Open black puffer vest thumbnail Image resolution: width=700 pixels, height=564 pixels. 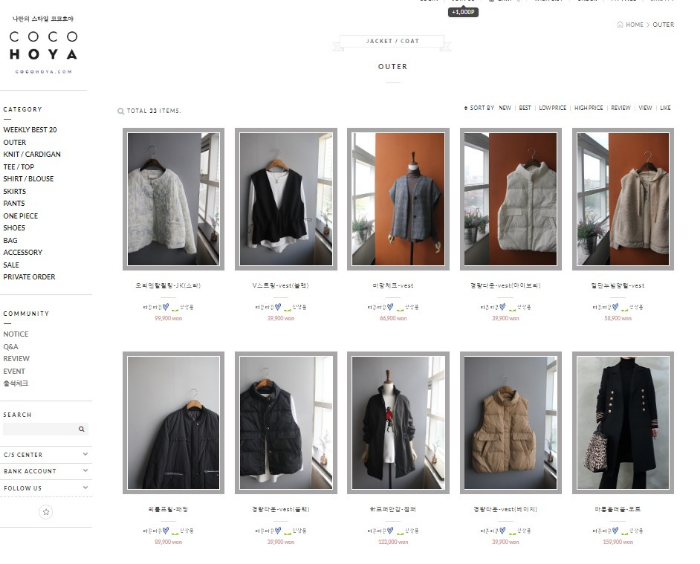pyautogui.click(x=286, y=422)
